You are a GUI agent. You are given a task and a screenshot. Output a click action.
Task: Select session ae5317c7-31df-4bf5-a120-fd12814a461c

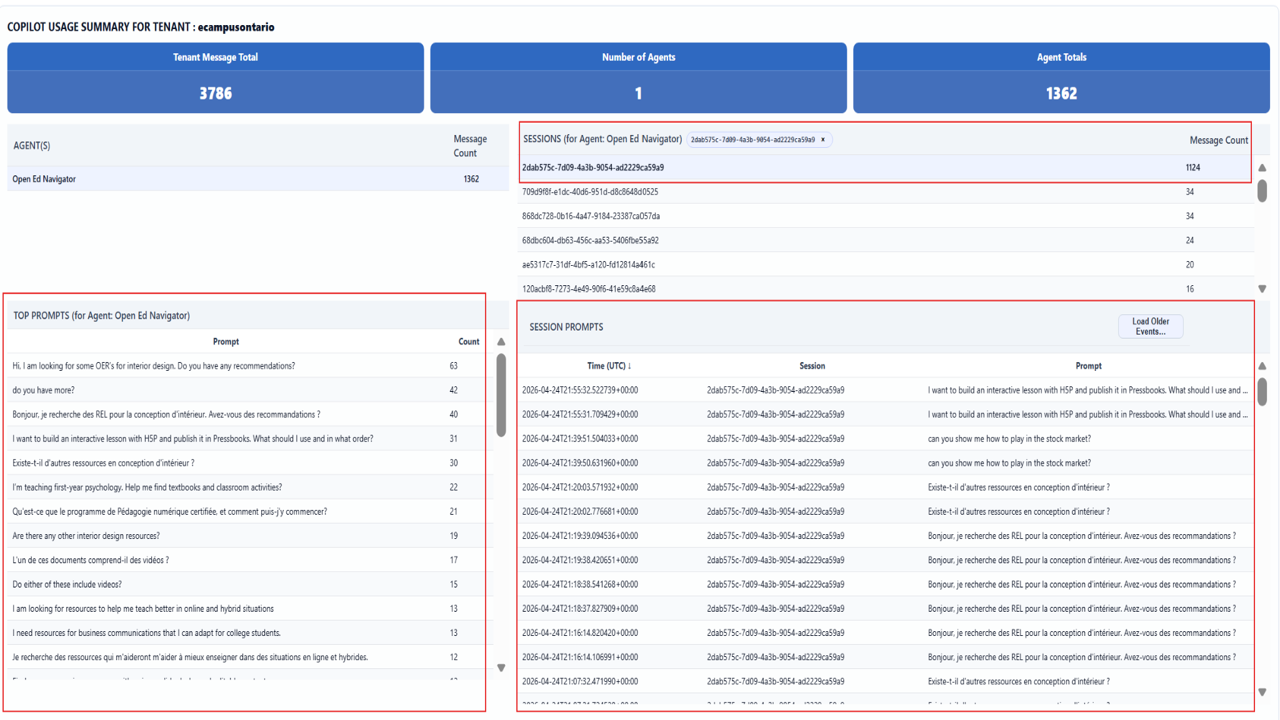point(885,265)
